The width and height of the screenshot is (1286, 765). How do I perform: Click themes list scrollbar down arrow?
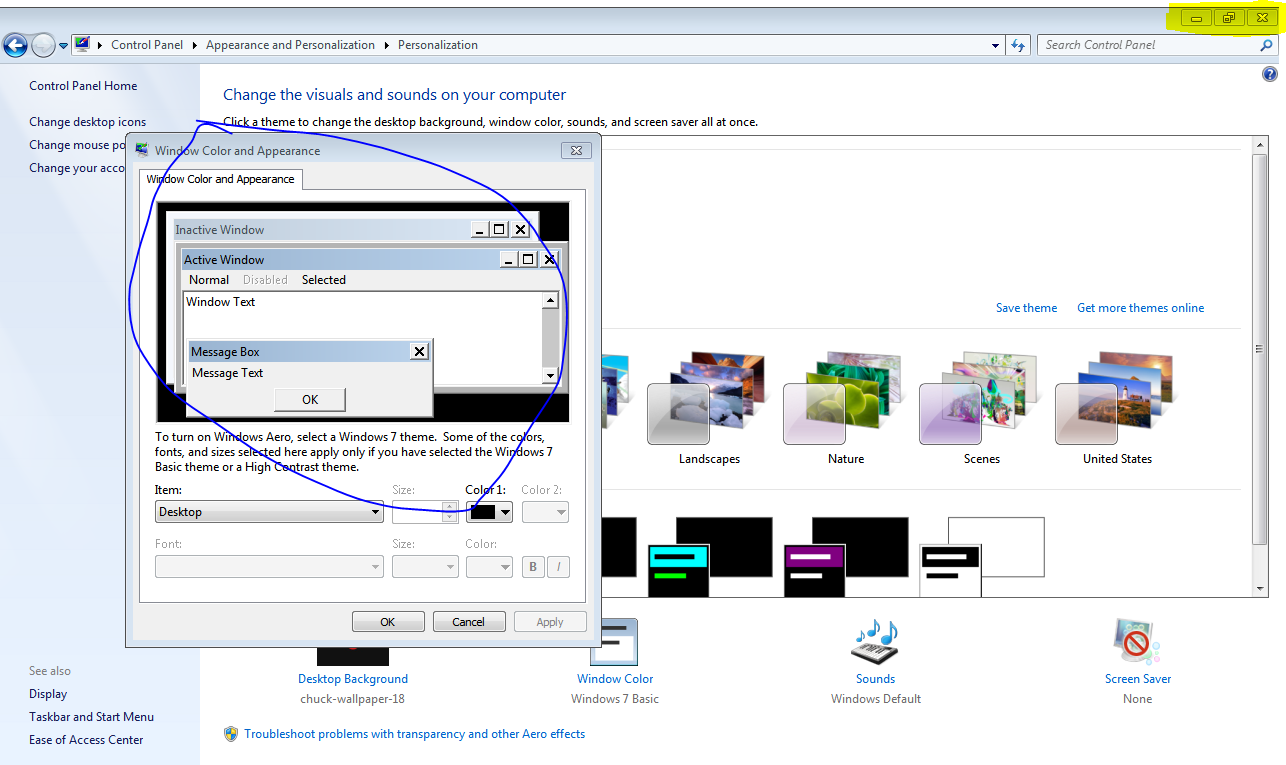1261,589
